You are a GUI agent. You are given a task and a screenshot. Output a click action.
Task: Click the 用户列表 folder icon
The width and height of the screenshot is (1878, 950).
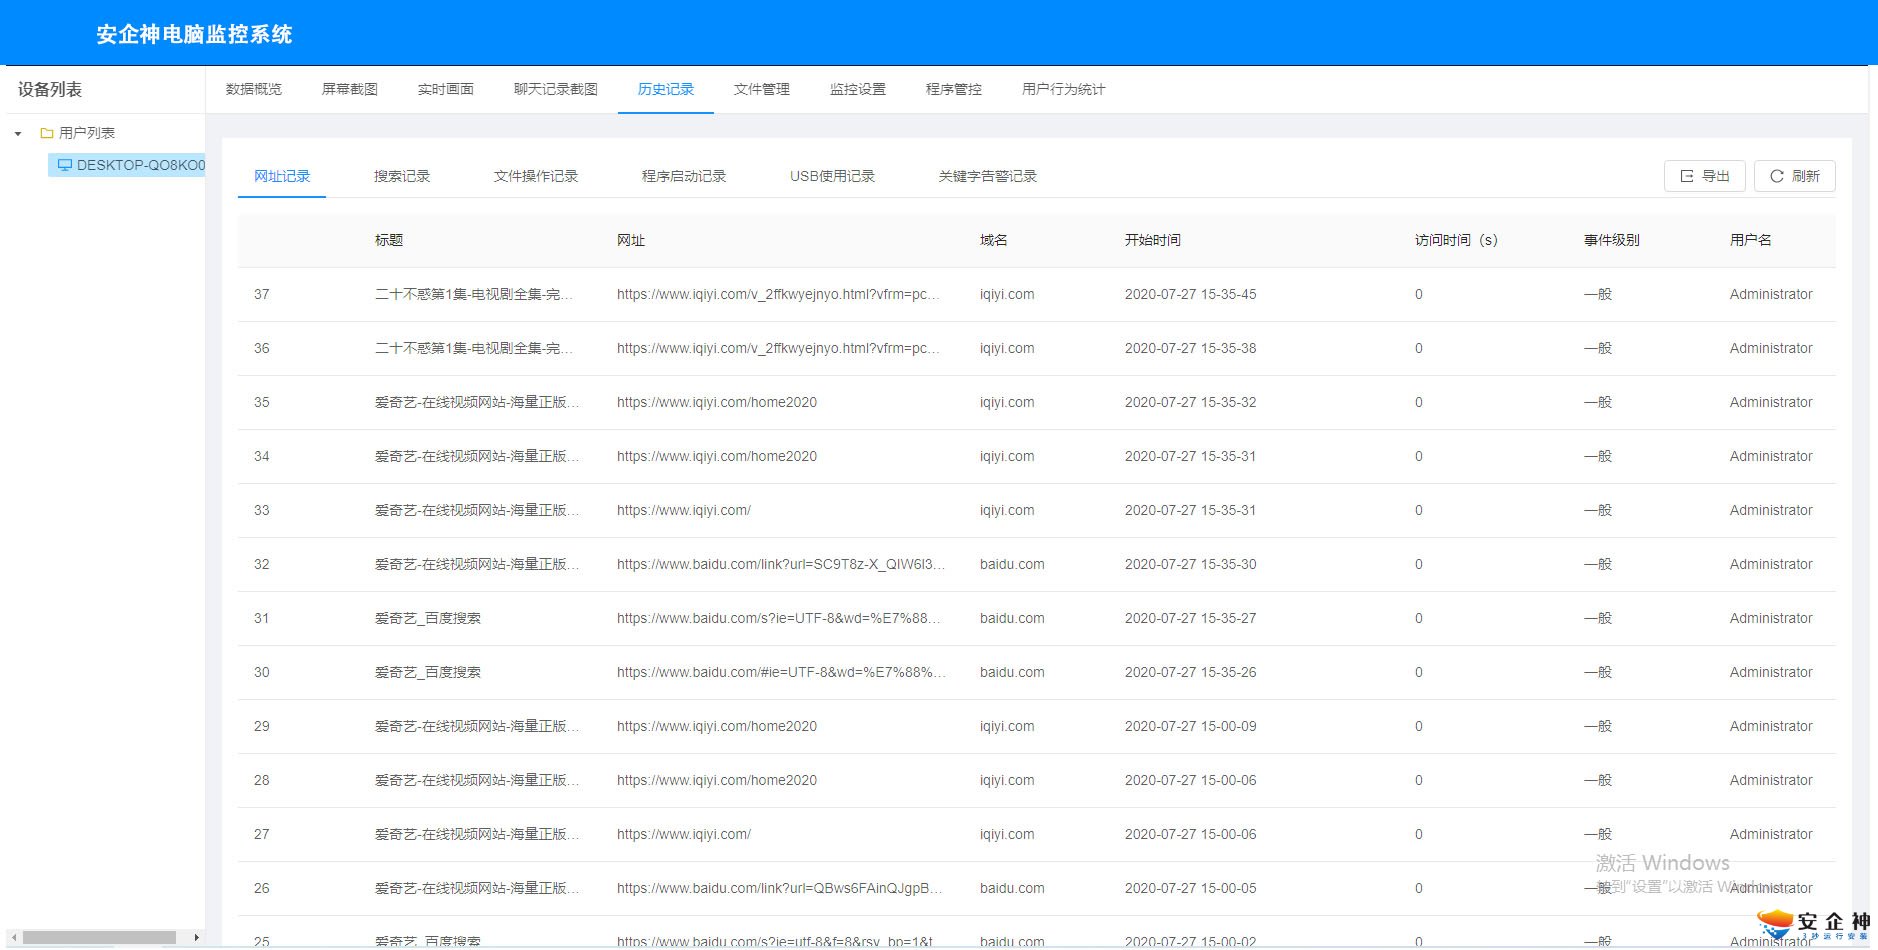point(46,133)
